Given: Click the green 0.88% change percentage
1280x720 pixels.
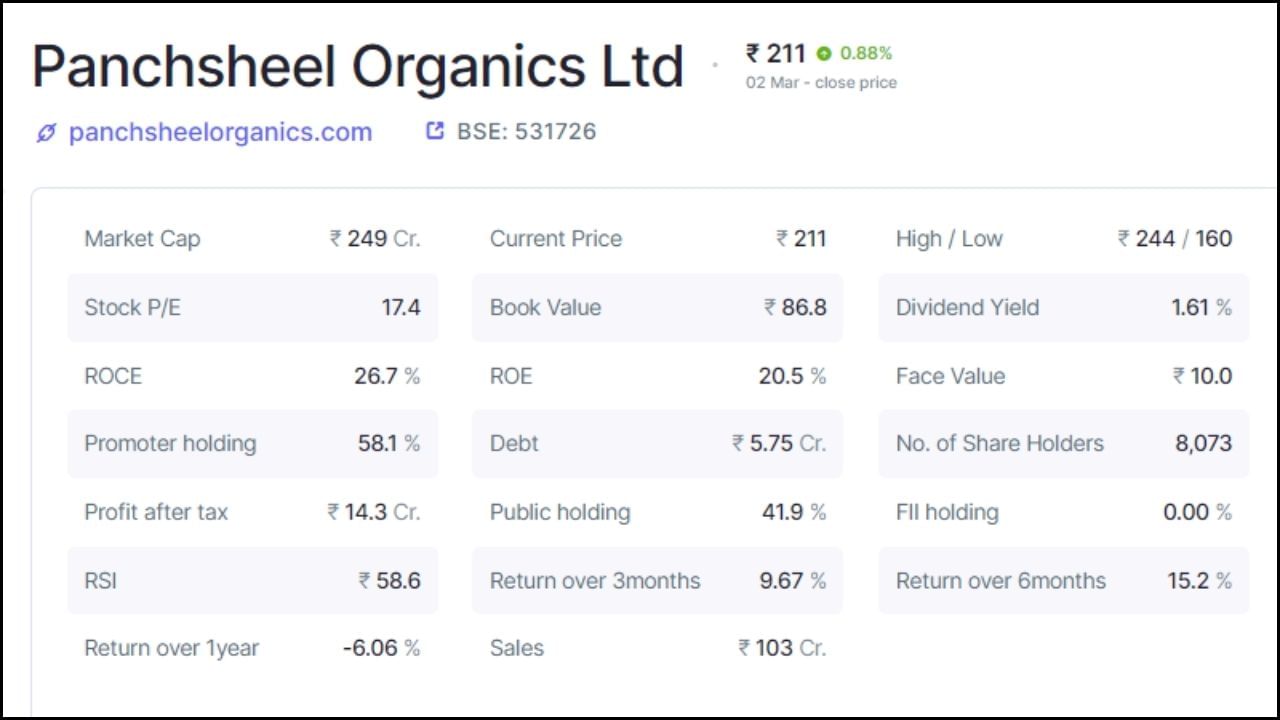Looking at the screenshot, I should [x=866, y=53].
